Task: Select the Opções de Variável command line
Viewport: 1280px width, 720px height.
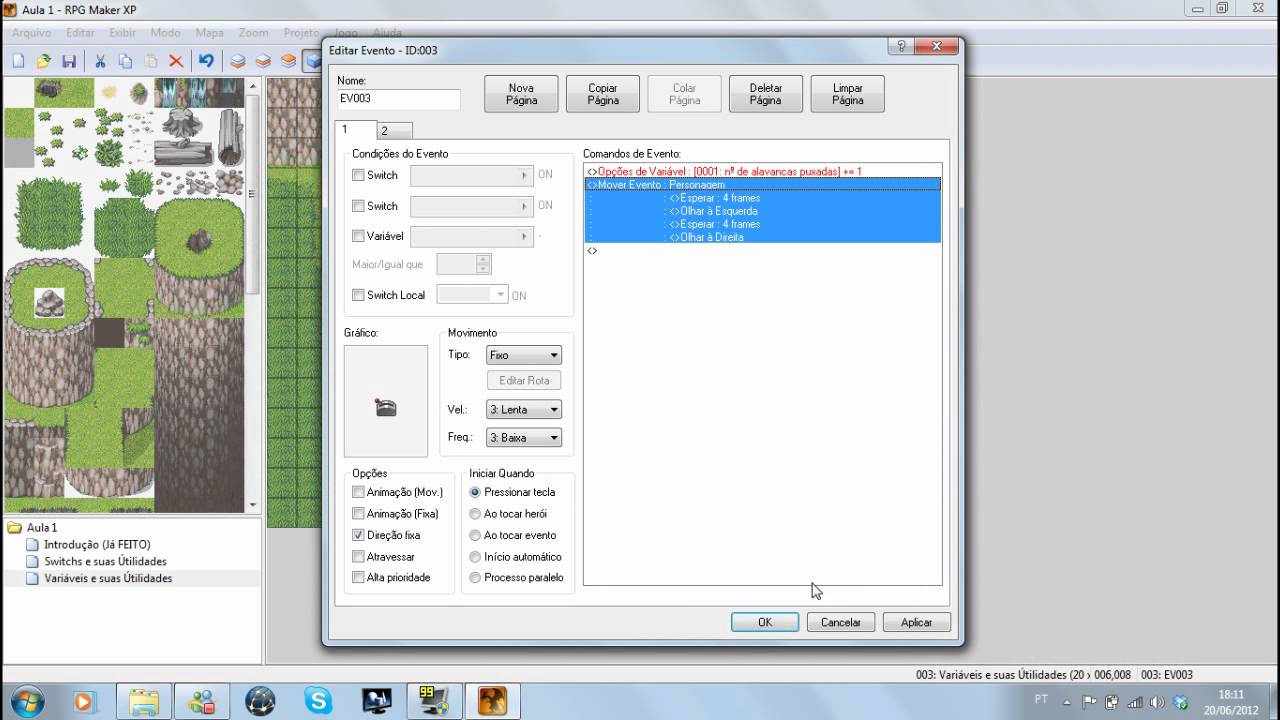Action: pyautogui.click(x=763, y=172)
